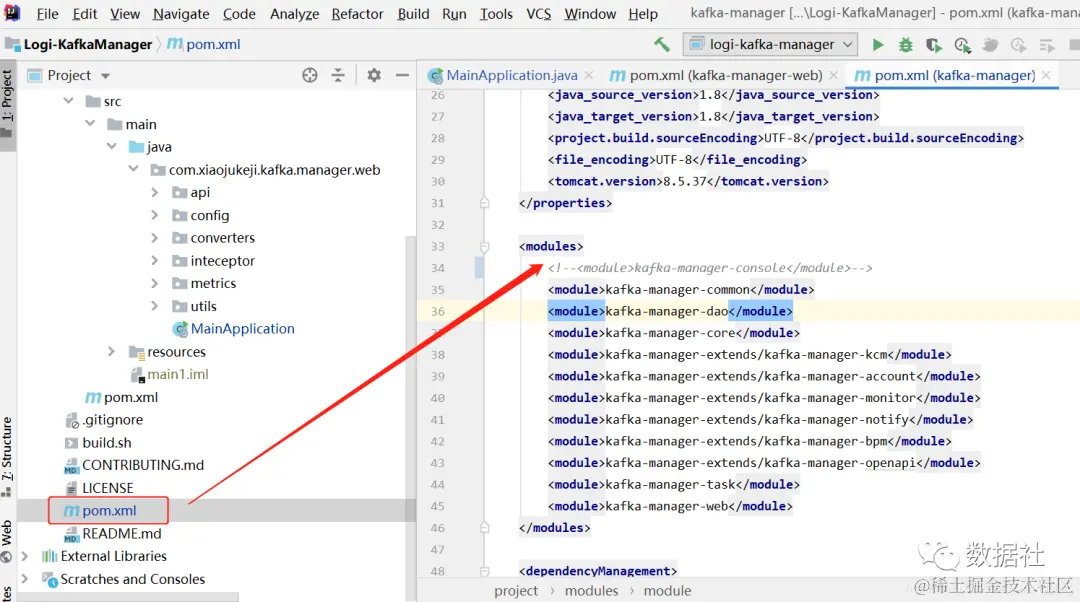Open the Help menu
Viewport: 1080px width, 602px height.
[x=643, y=14]
